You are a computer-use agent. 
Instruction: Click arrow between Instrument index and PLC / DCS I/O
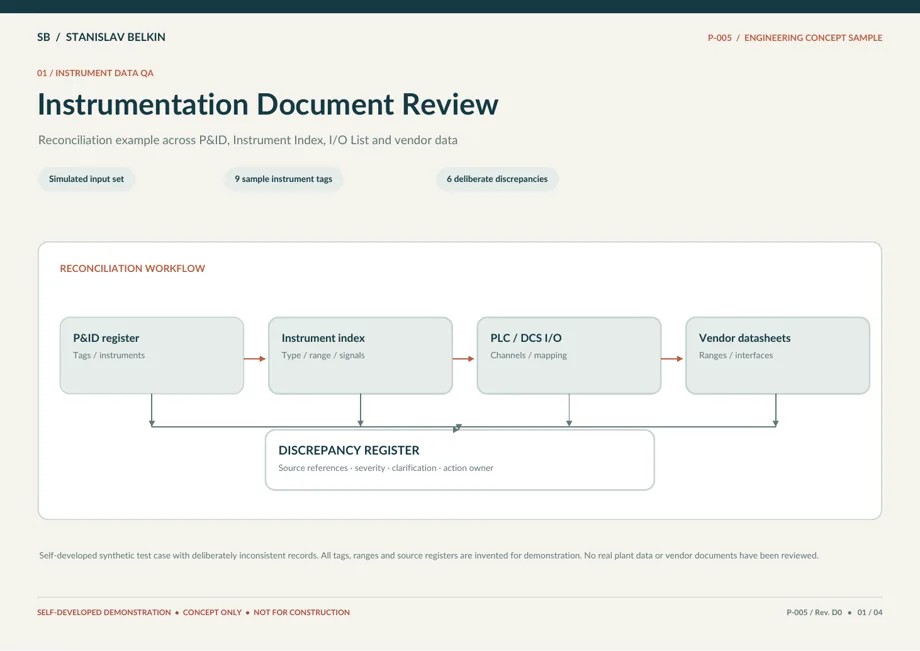(x=464, y=358)
